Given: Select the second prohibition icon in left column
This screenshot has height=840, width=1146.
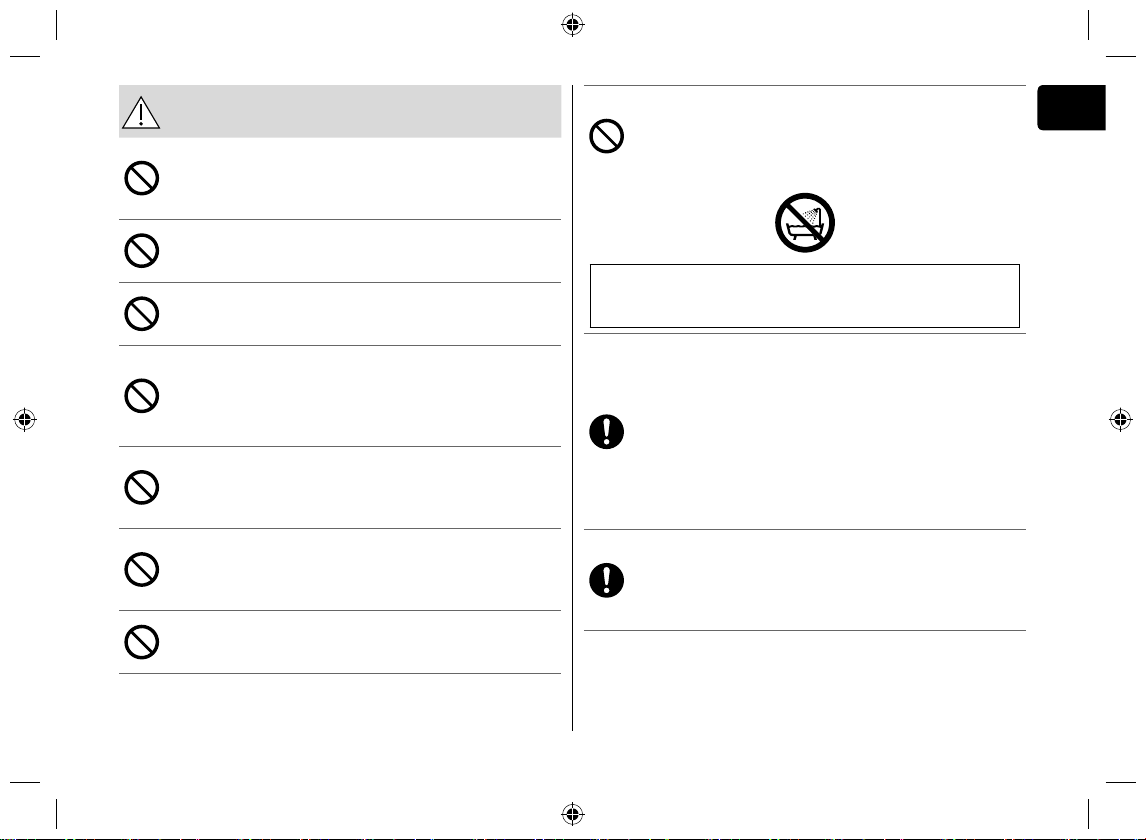Looking at the screenshot, I should [x=142, y=251].
